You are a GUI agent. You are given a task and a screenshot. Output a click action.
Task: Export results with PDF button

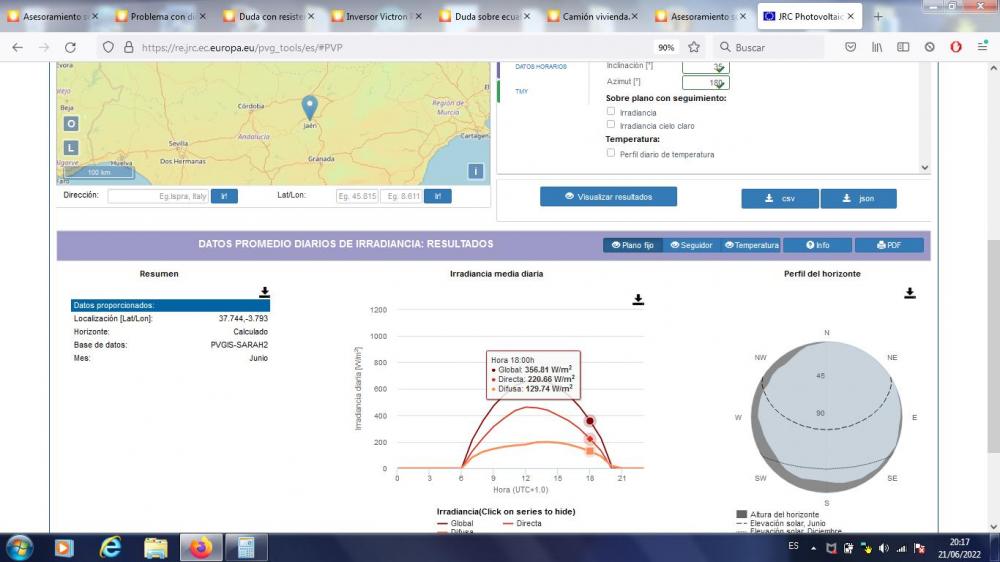point(889,245)
